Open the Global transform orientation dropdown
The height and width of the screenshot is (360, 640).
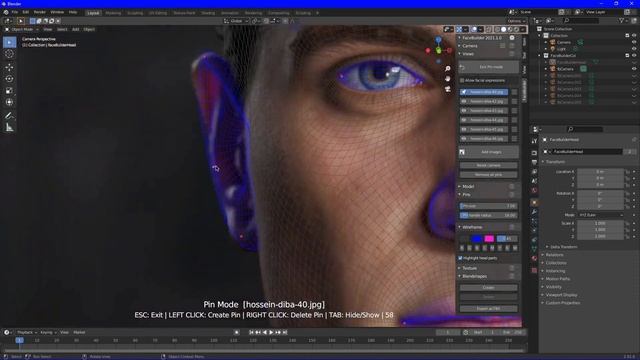tap(236, 21)
